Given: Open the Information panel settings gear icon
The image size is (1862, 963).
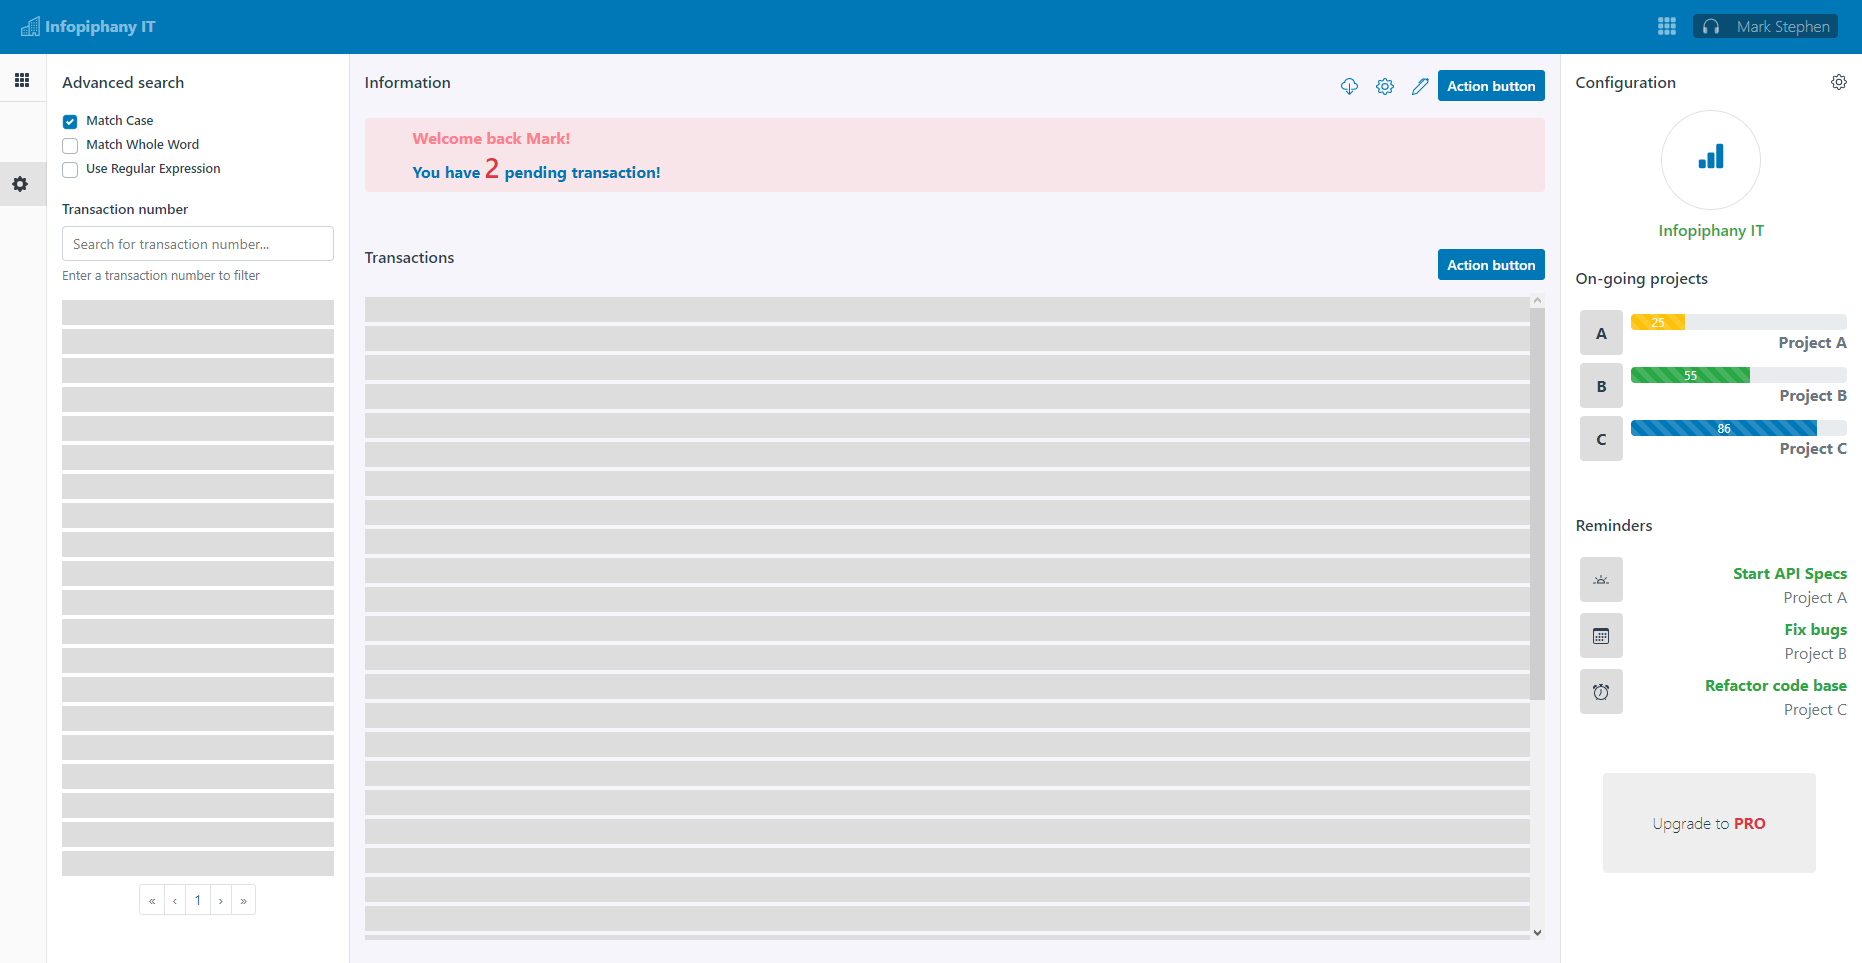Looking at the screenshot, I should click(1385, 87).
